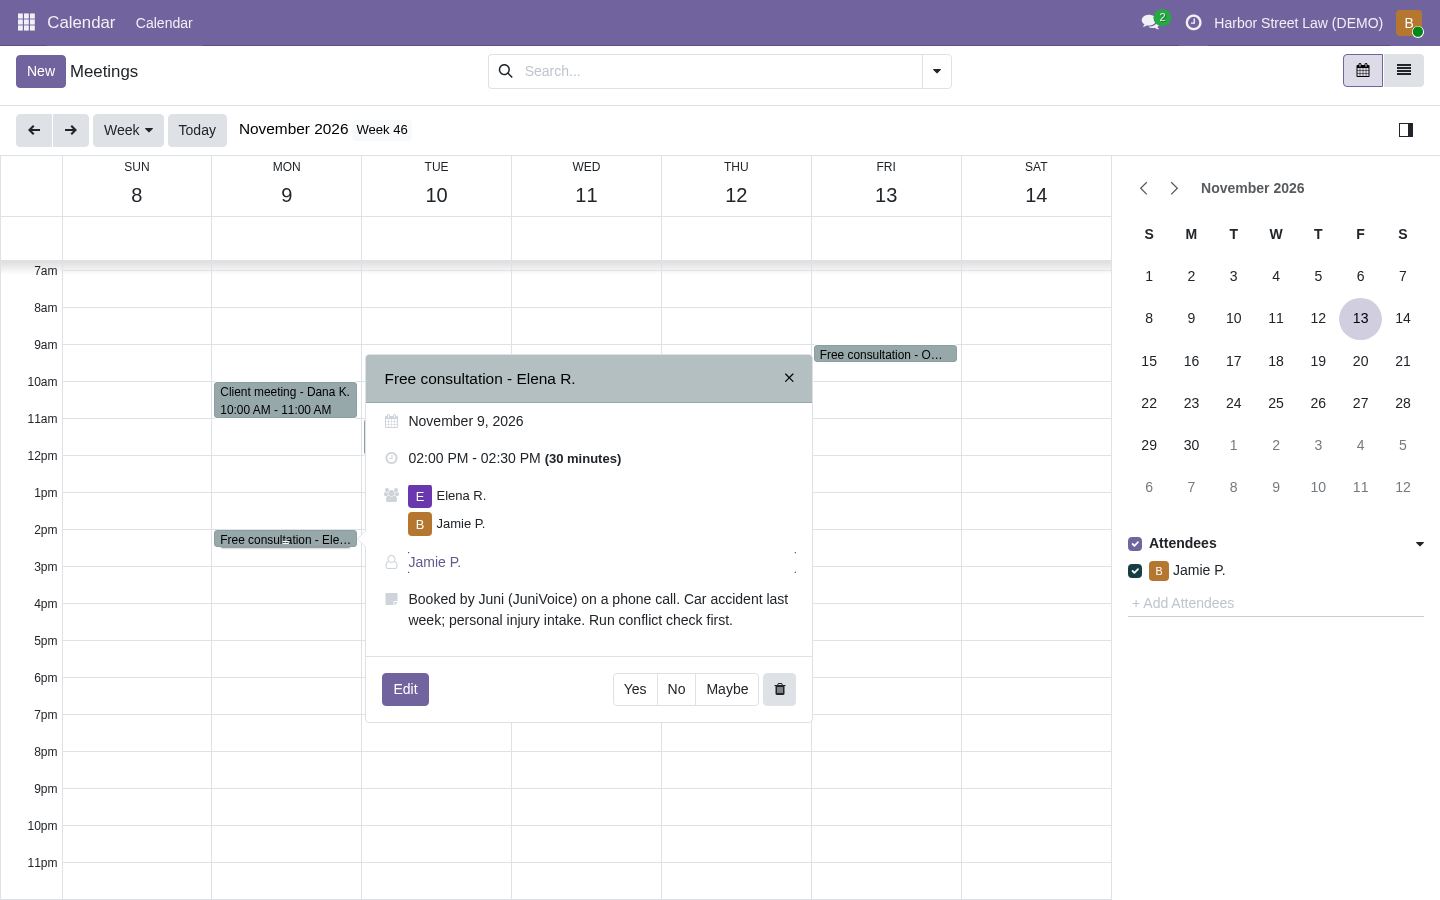
Task: Open Monday's Free consultation - Ele event
Action: (285, 539)
